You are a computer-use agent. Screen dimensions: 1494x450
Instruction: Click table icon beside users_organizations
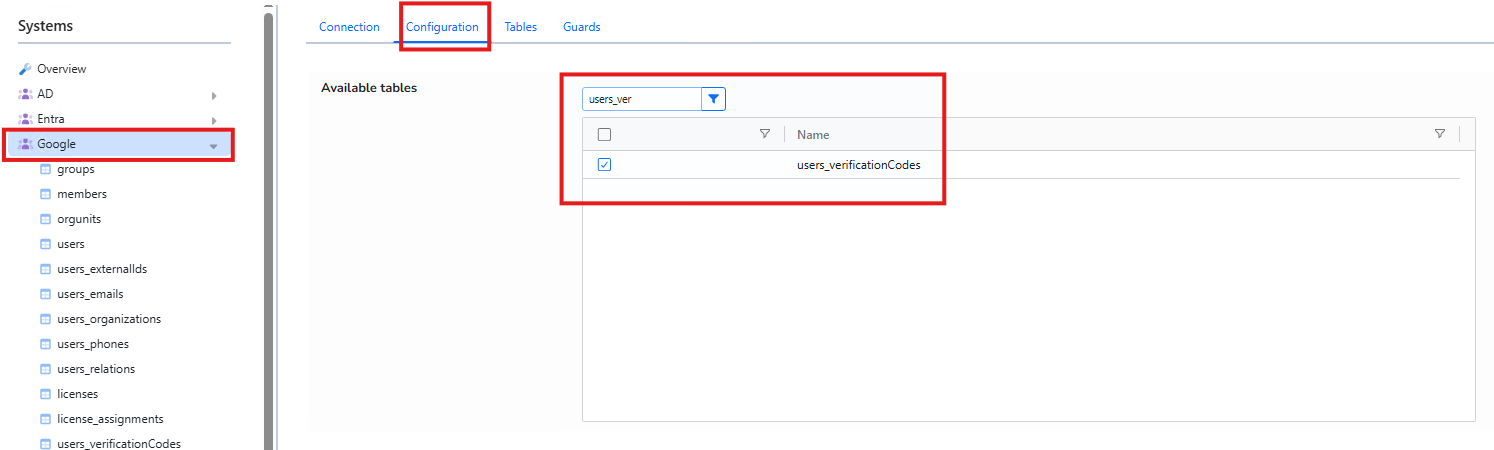[46, 319]
